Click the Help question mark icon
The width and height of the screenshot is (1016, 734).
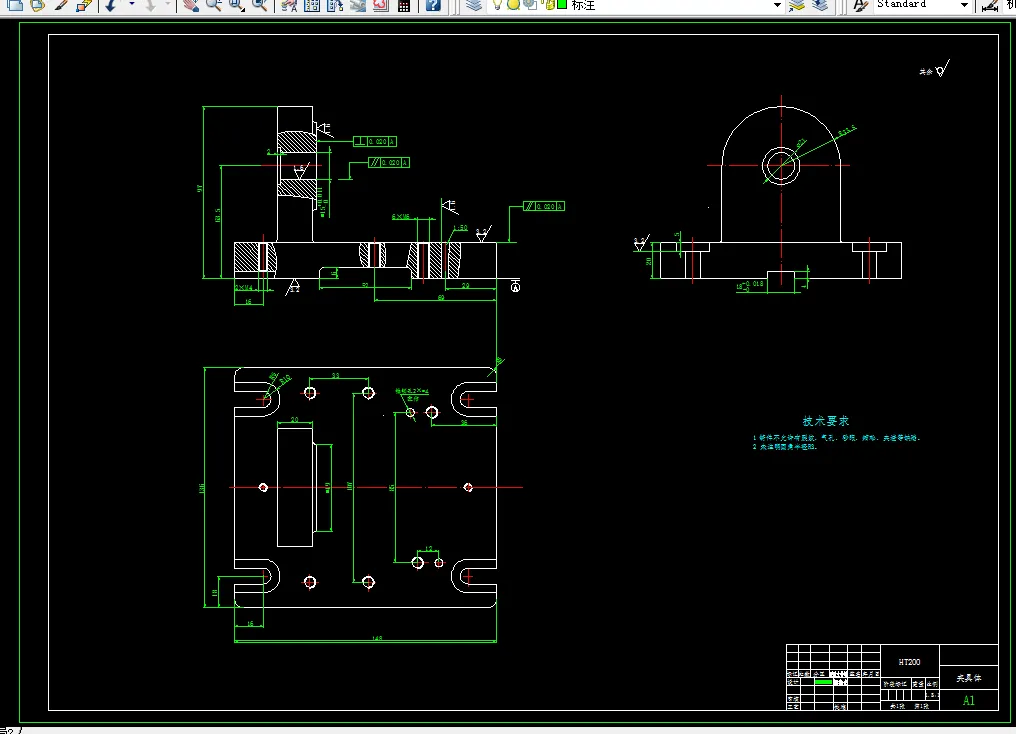(433, 5)
